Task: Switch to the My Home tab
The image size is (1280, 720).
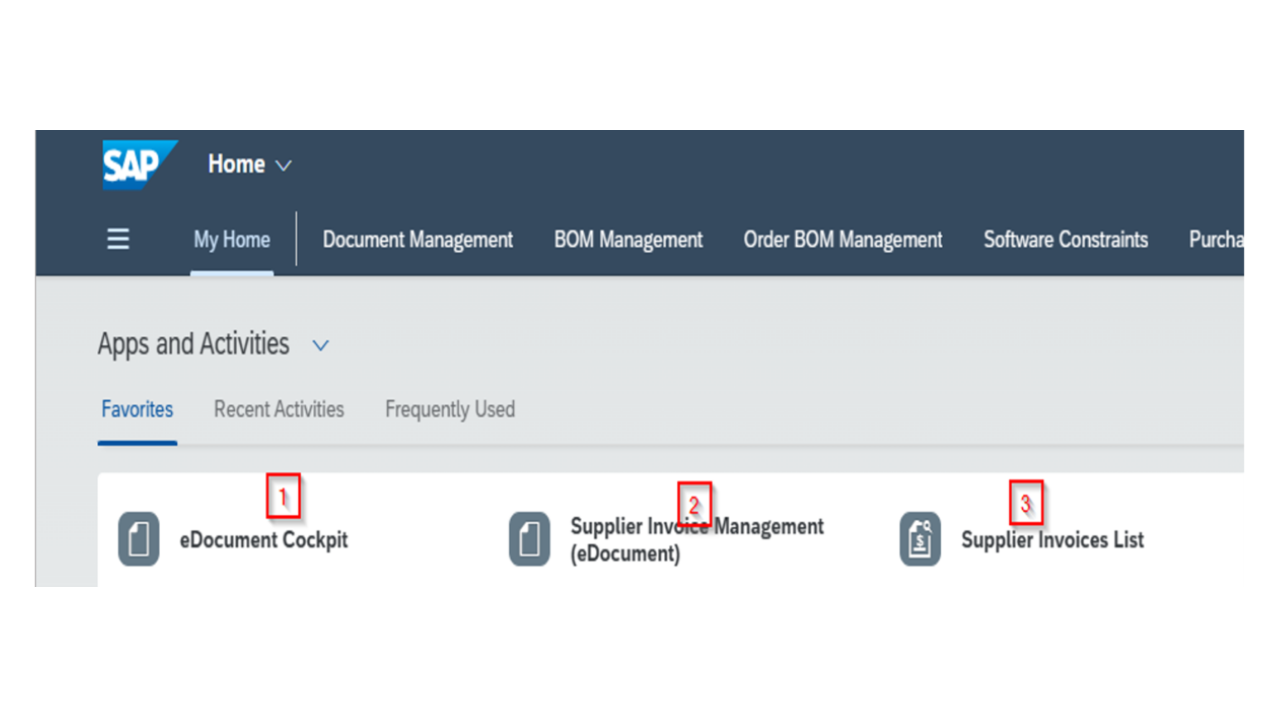Action: pos(231,239)
